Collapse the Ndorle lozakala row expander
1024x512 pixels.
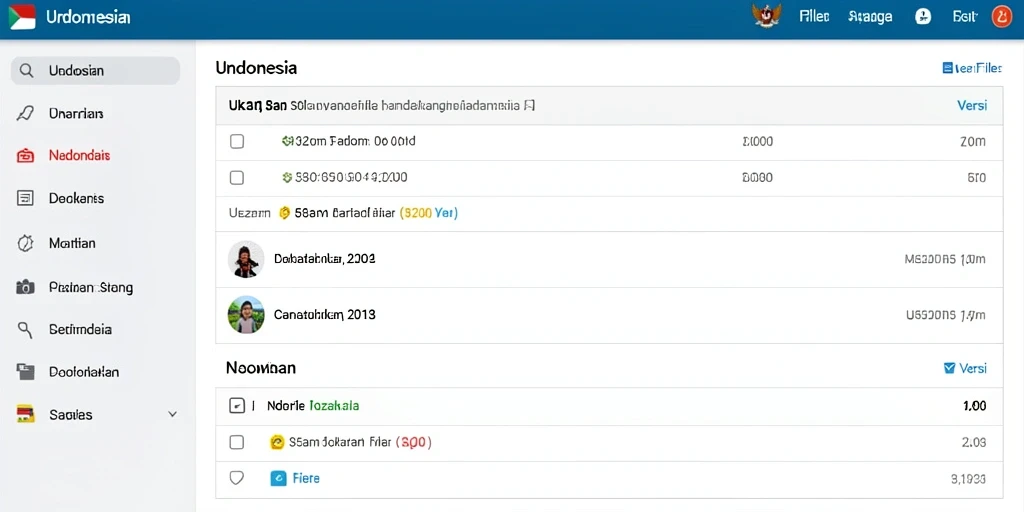[x=236, y=406]
